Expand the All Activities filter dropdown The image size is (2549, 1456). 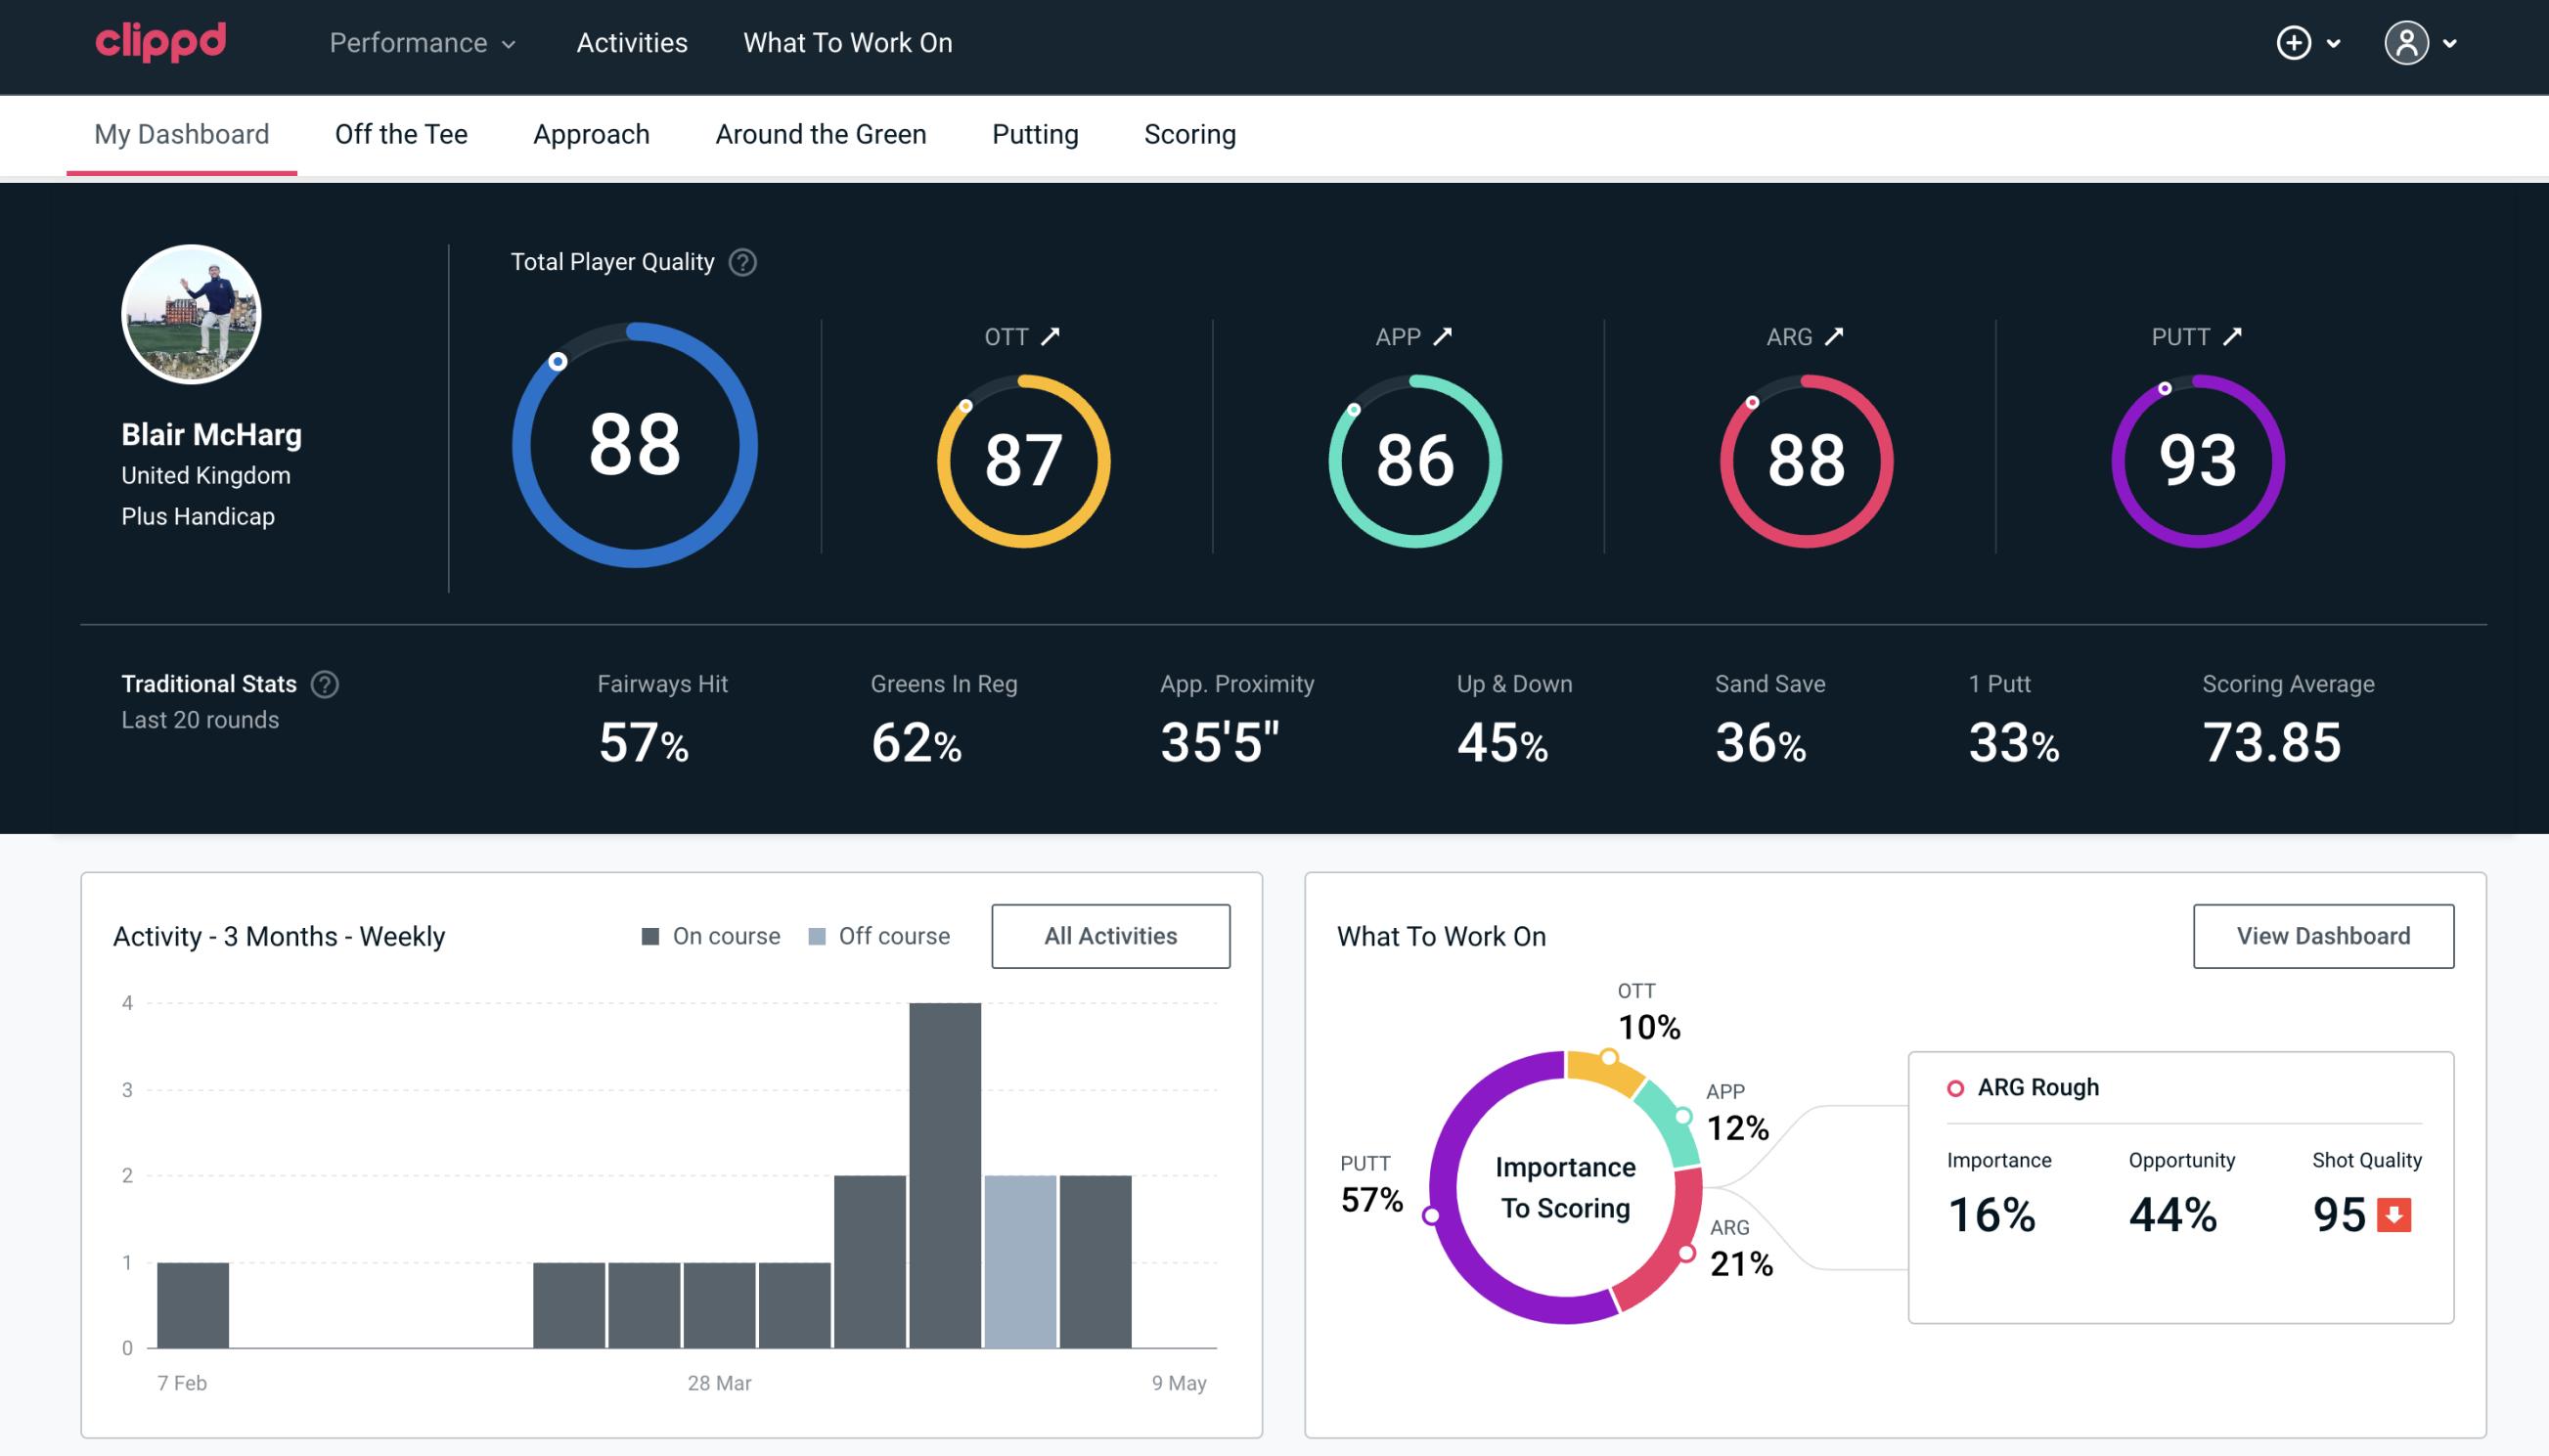point(1112,936)
